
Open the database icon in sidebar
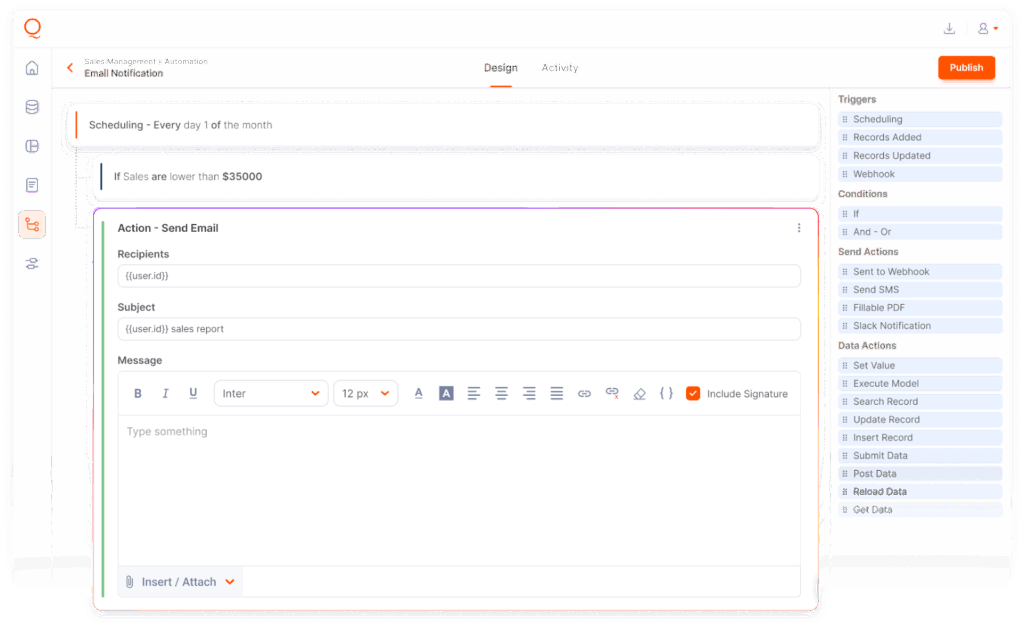[32, 107]
